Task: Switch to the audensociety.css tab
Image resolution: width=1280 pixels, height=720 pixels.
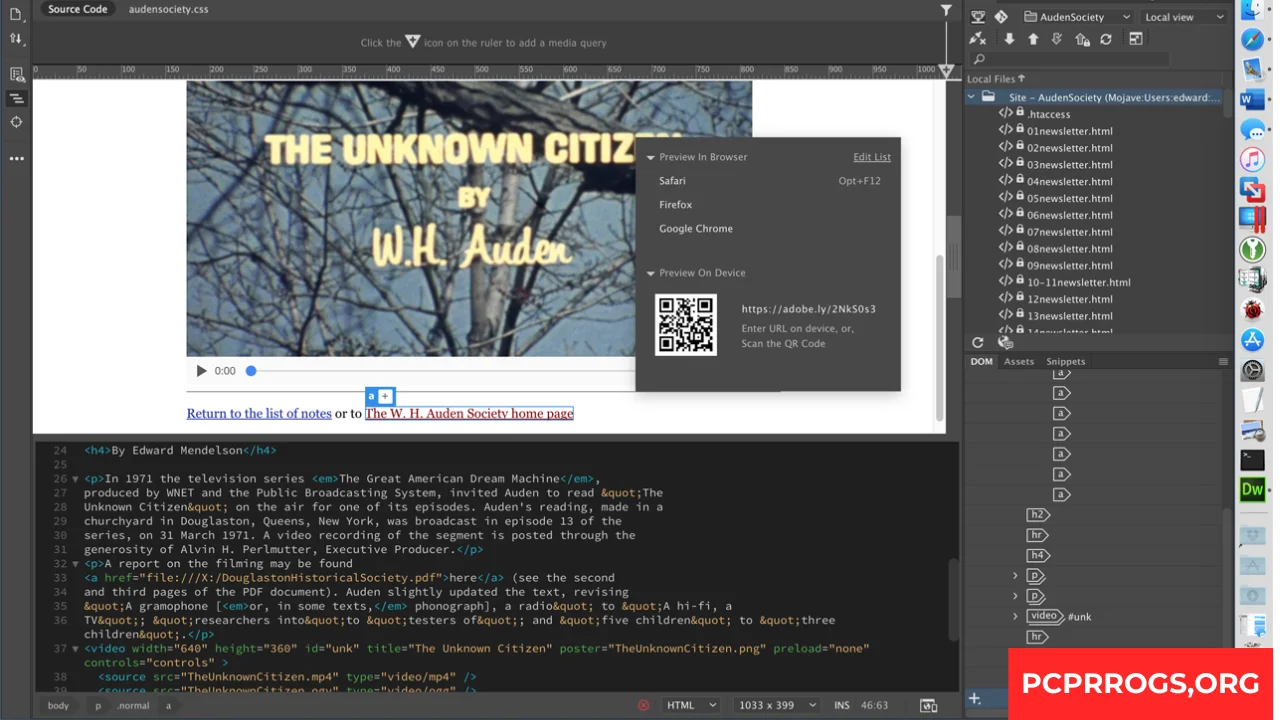Action: pos(168,9)
